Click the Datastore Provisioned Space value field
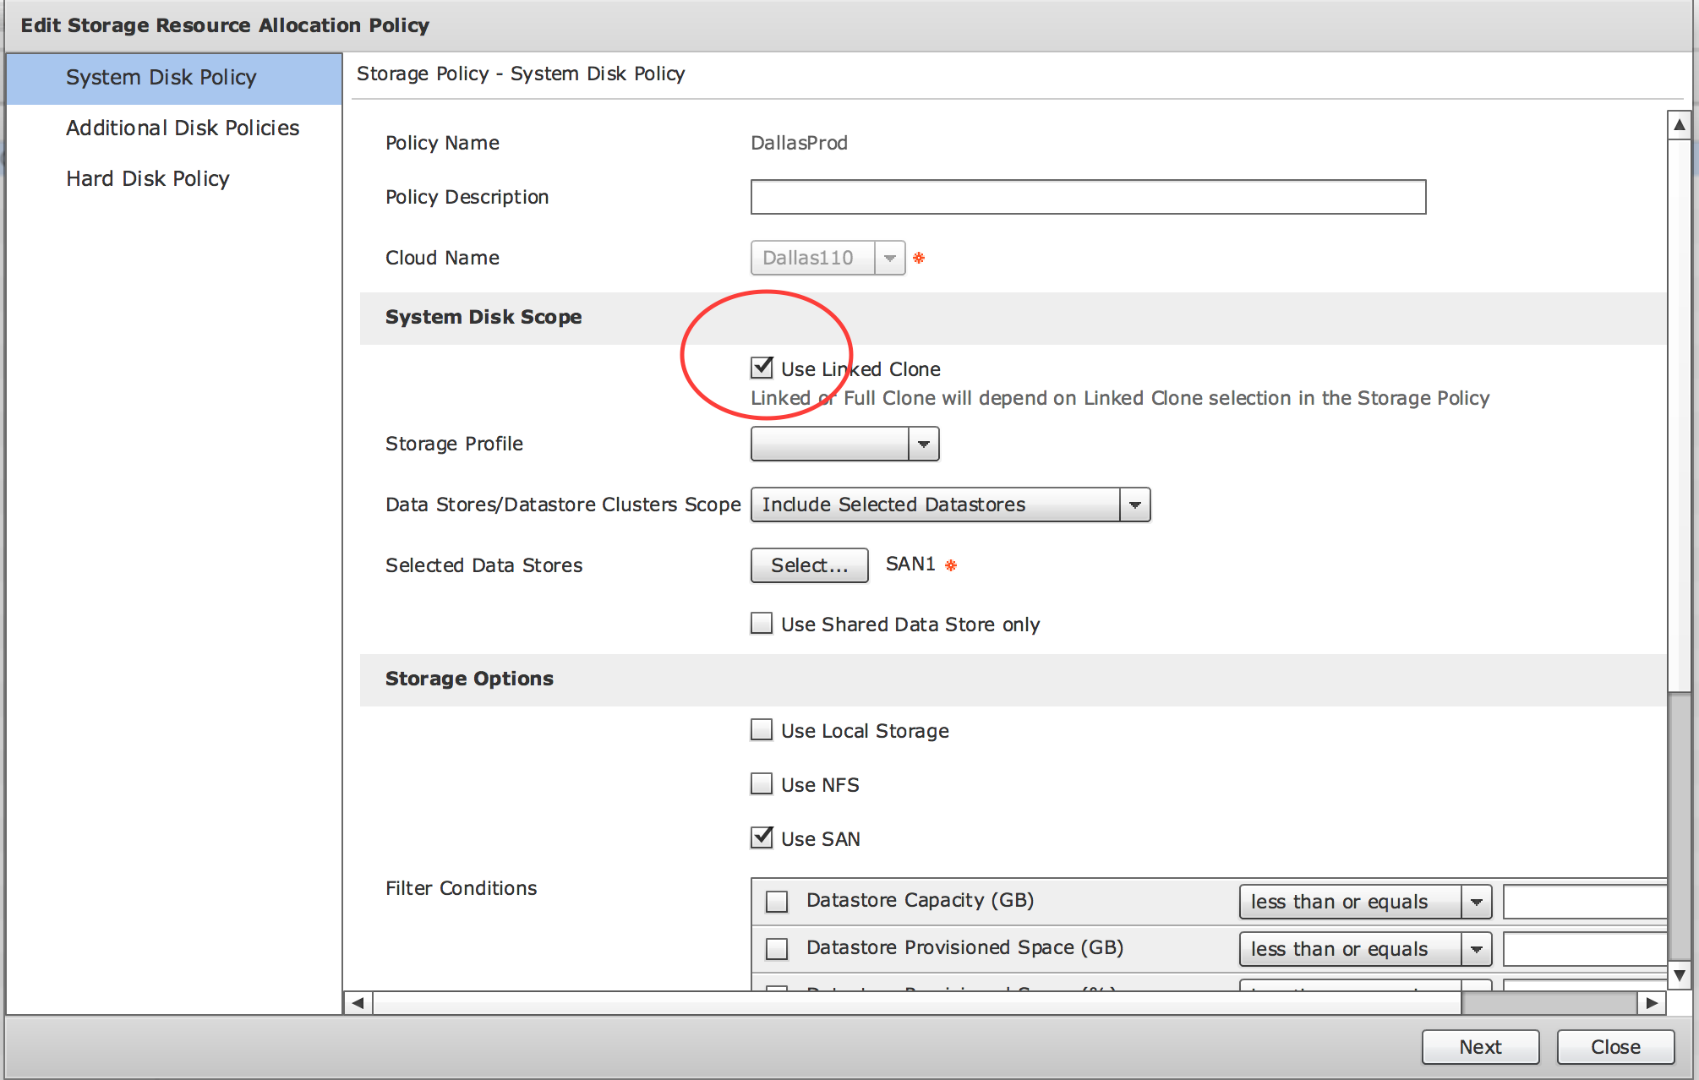This screenshot has height=1080, width=1699. (x=1585, y=949)
